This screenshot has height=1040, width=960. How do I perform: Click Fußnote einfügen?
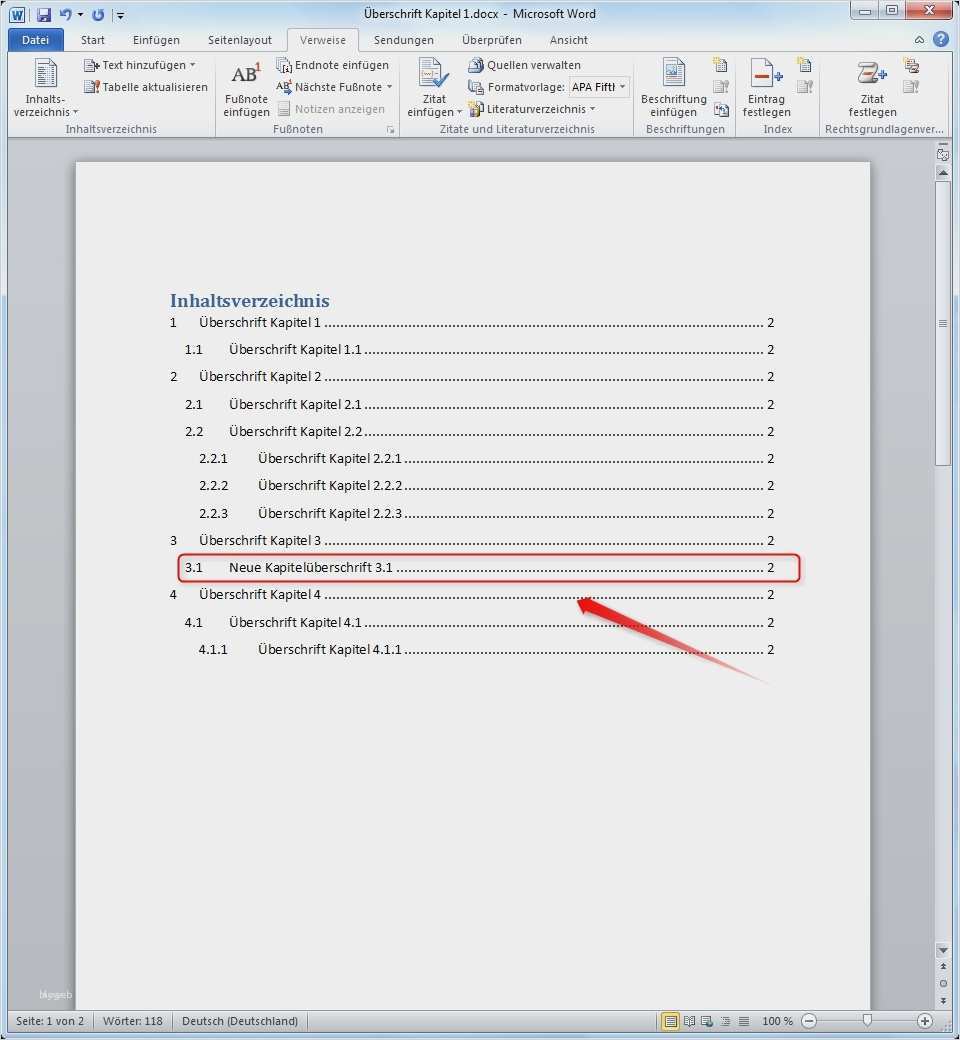(x=245, y=87)
